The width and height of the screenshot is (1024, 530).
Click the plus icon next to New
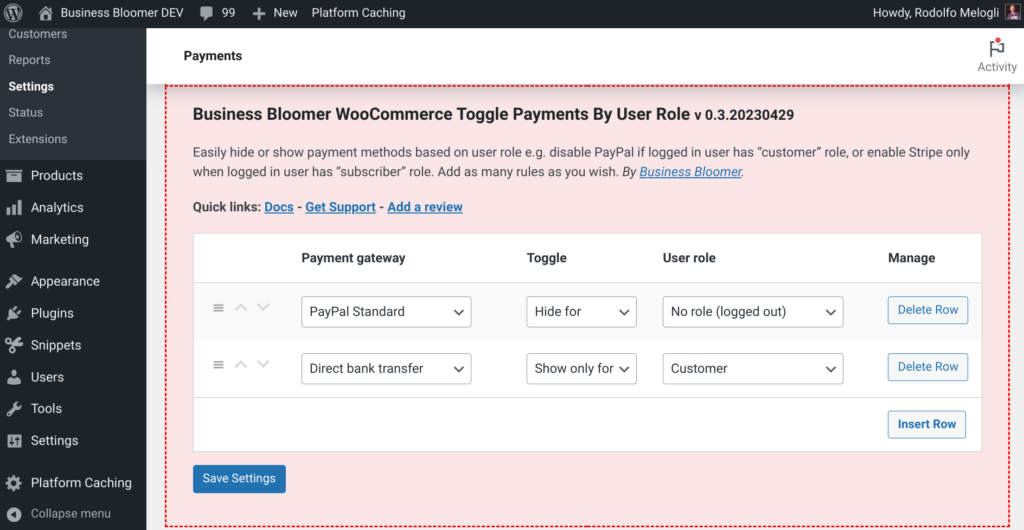click(259, 13)
